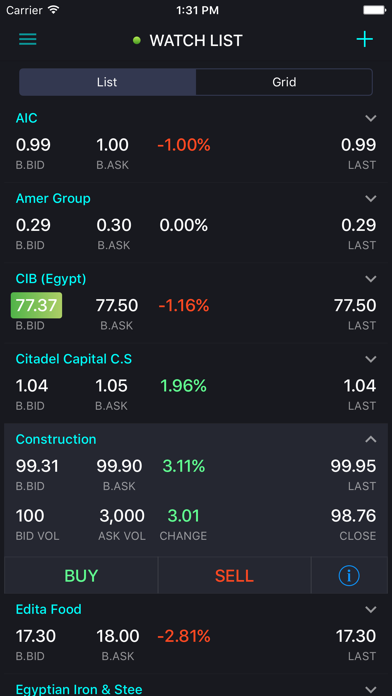Viewport: 392px width, 696px height.
Task: Select the highlighted 77.37 bid price
Action: pyautogui.click(x=36, y=305)
